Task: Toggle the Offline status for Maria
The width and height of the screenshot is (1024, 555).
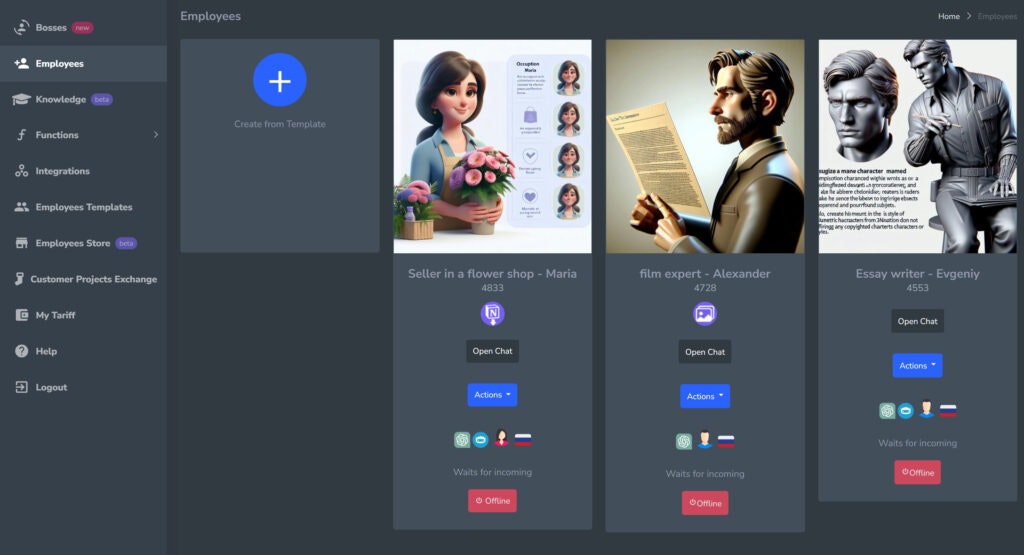Action: point(492,501)
